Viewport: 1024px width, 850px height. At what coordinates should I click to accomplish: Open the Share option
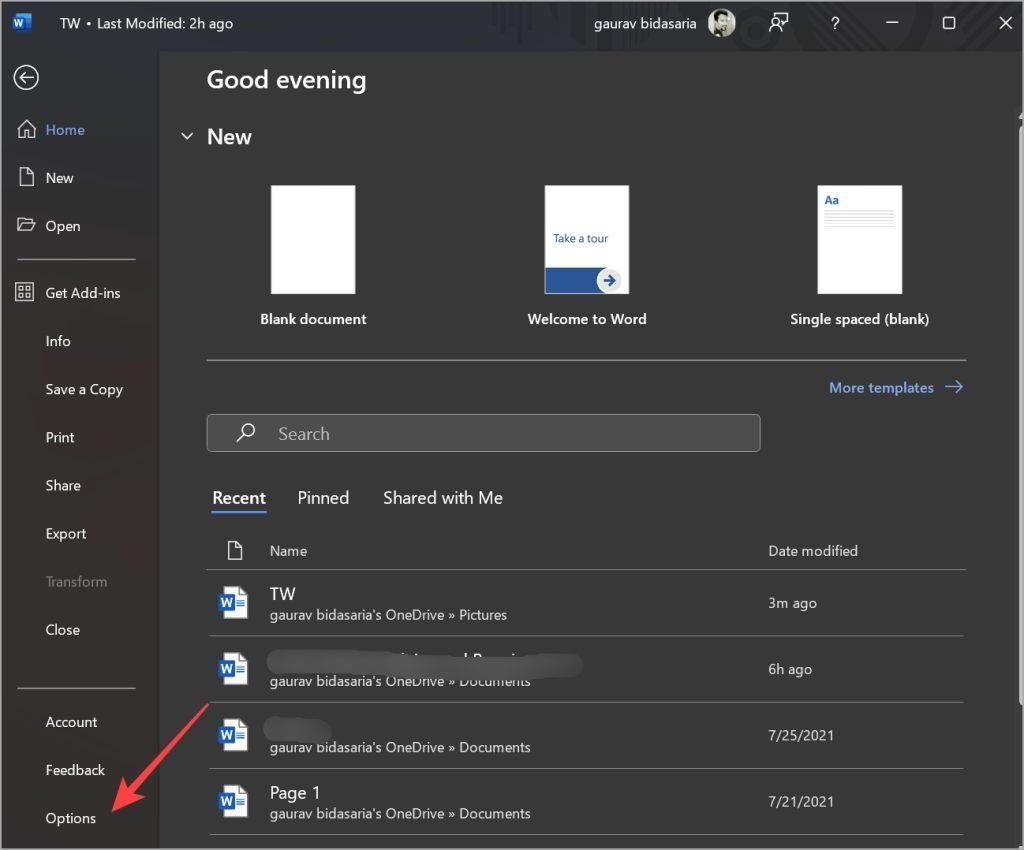pyautogui.click(x=63, y=485)
